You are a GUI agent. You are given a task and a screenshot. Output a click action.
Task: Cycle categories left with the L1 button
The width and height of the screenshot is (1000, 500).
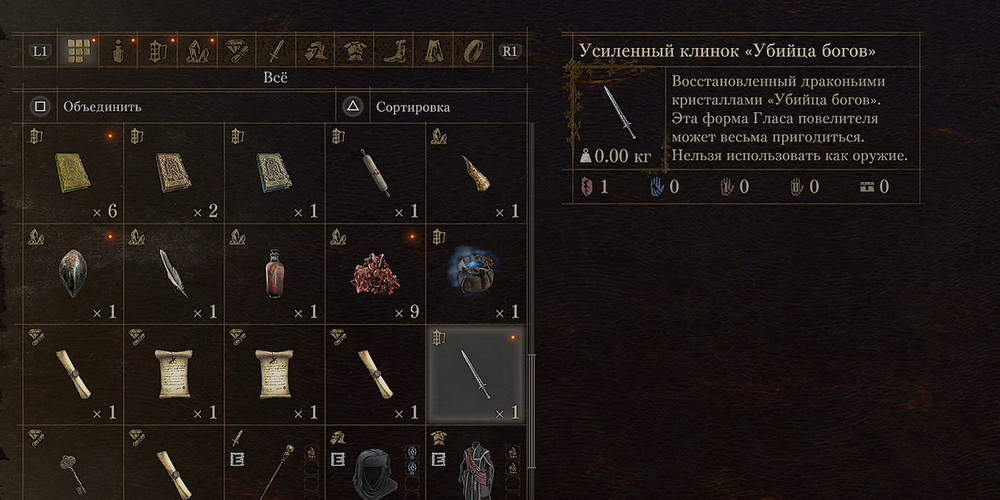click(x=40, y=52)
